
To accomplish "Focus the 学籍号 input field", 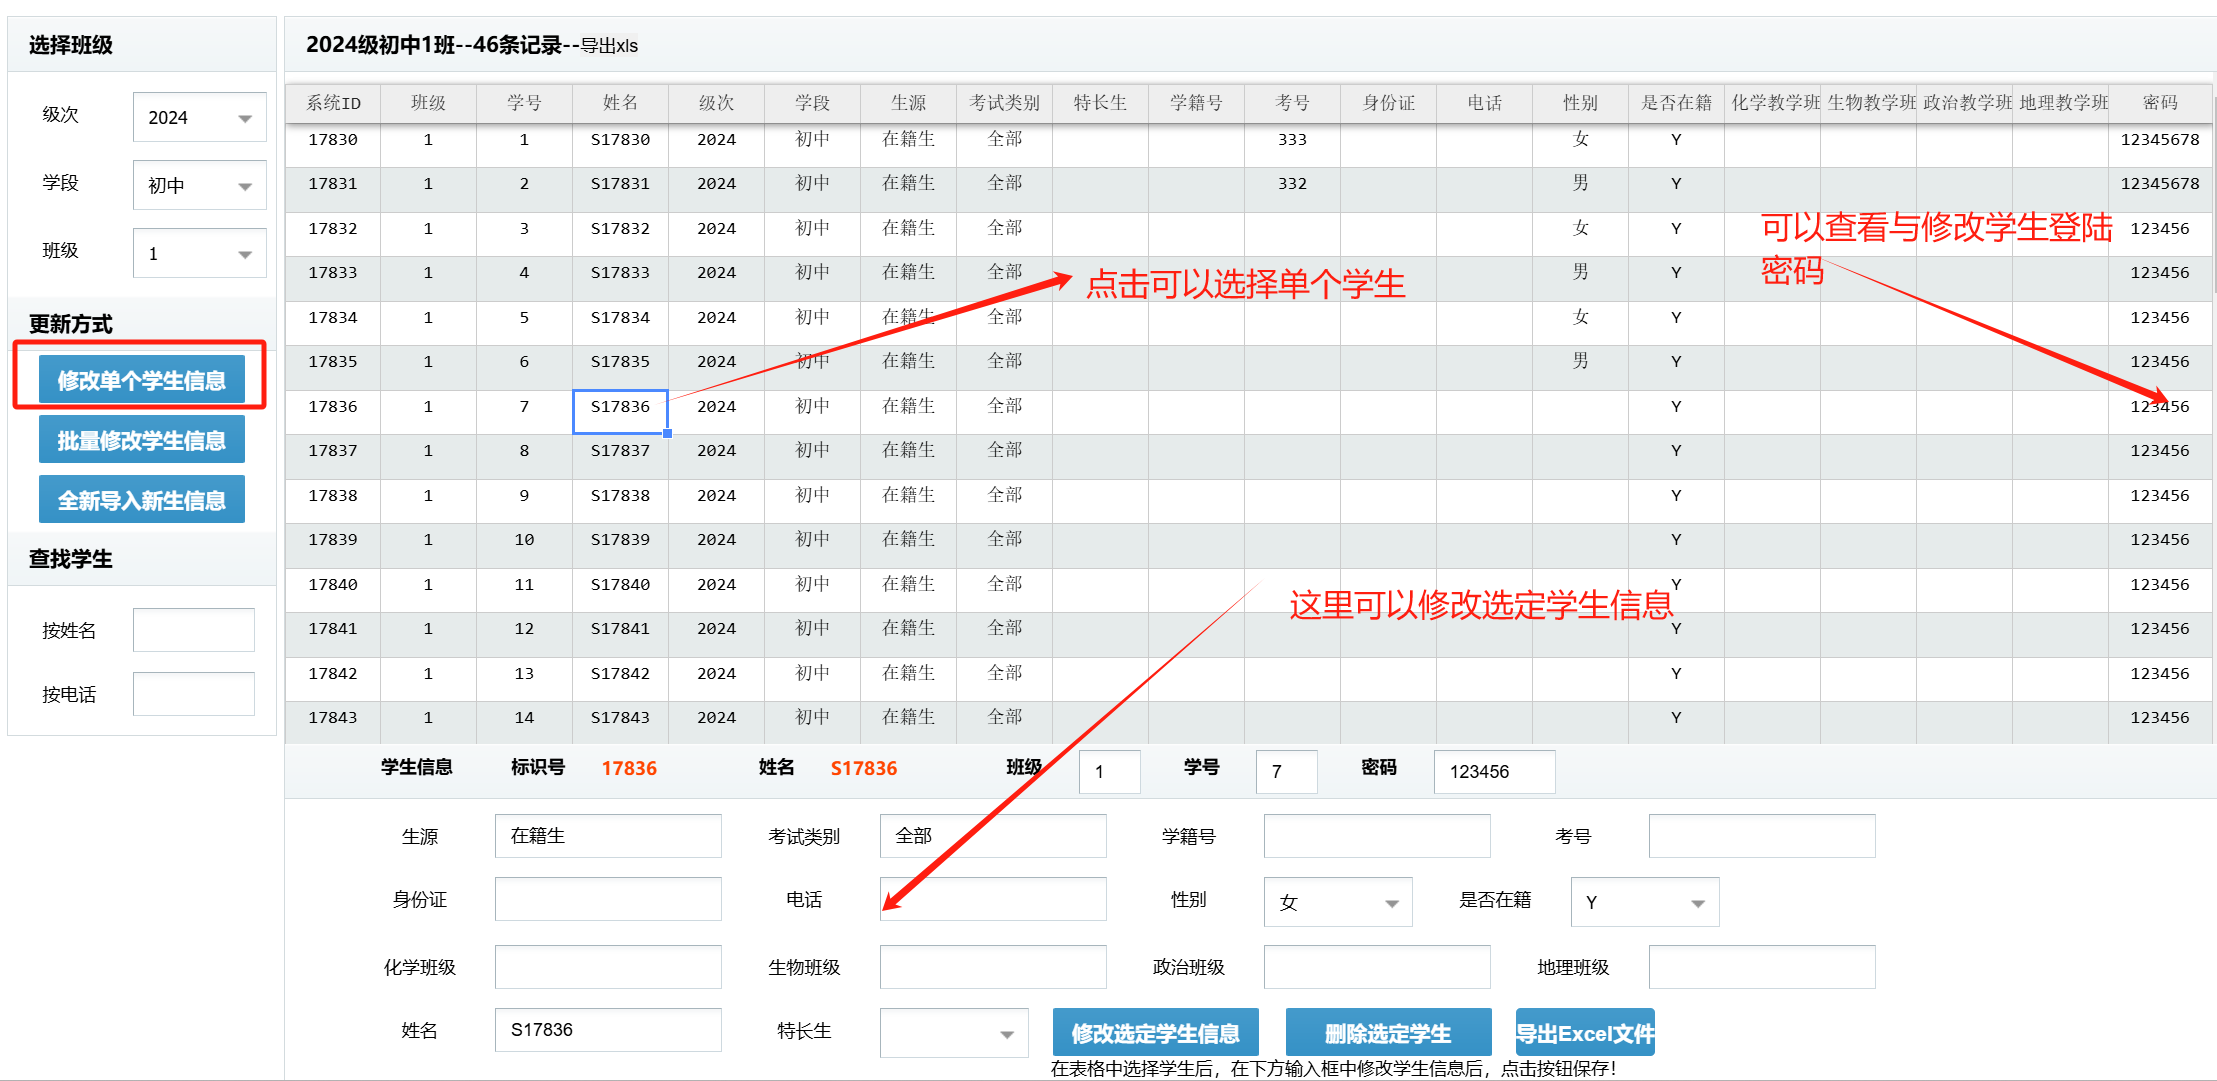I will pyautogui.click(x=1377, y=836).
